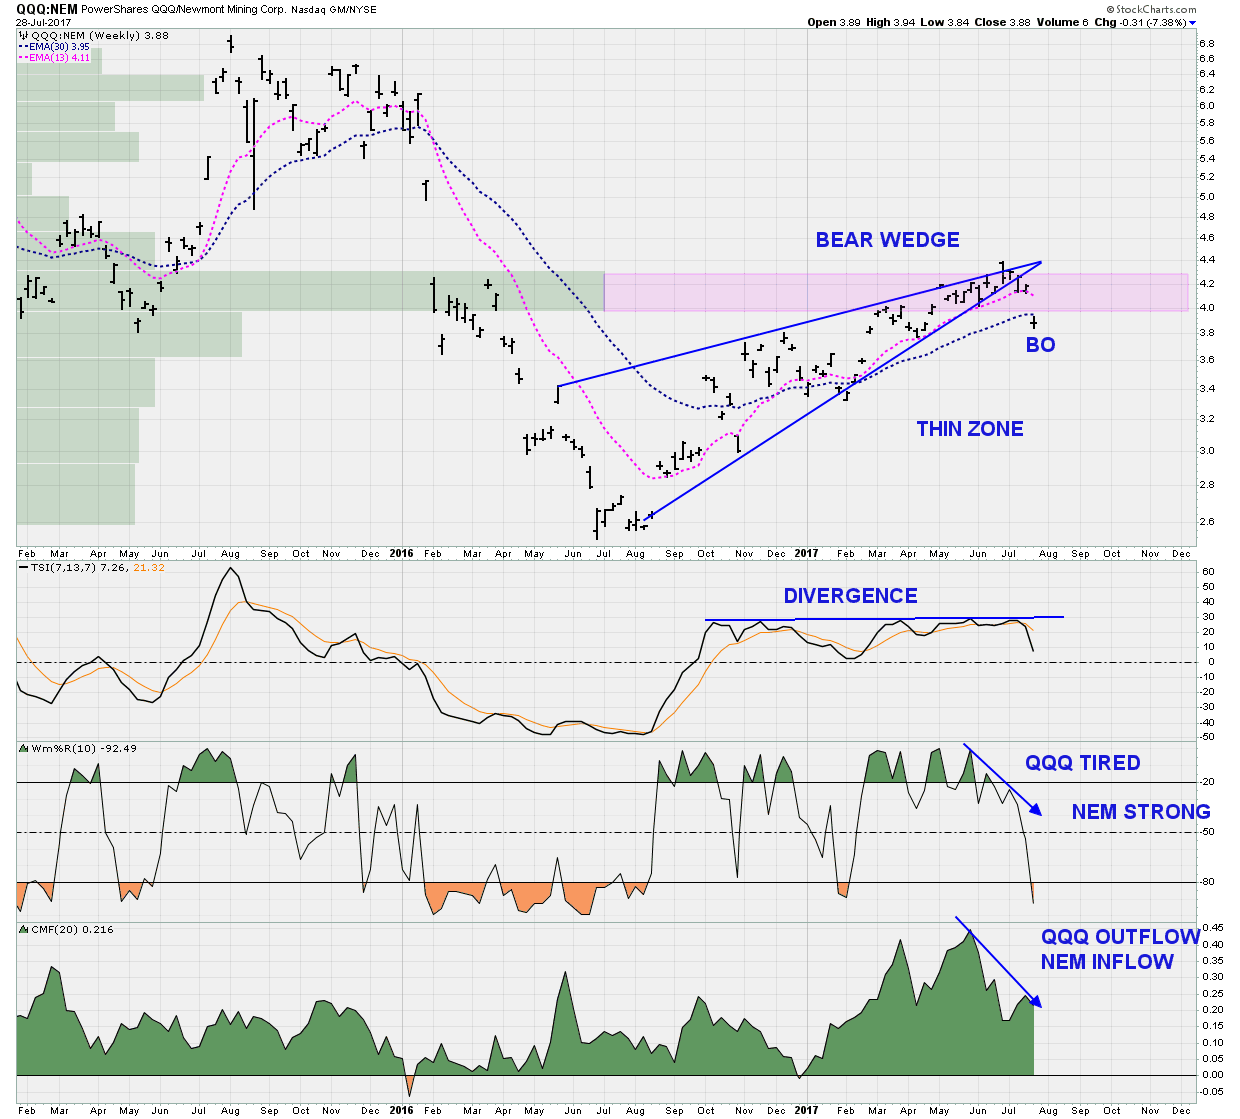1240x1119 pixels.
Task: Click the Wm%R(10) -92.49 indicator label
Action: (x=84, y=748)
